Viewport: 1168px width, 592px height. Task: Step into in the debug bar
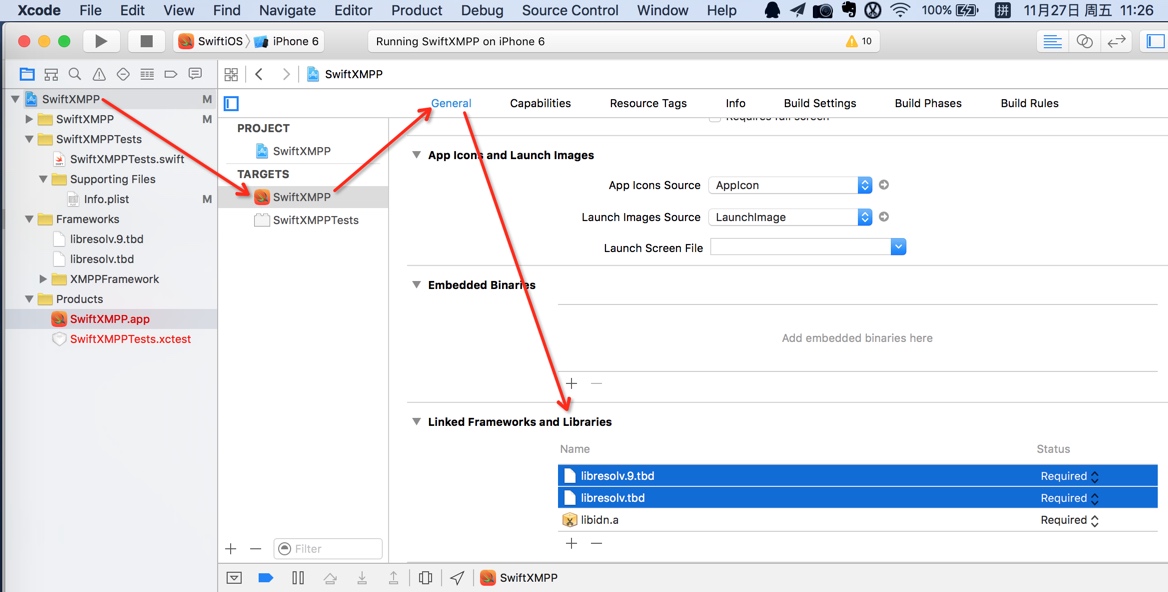(x=361, y=577)
